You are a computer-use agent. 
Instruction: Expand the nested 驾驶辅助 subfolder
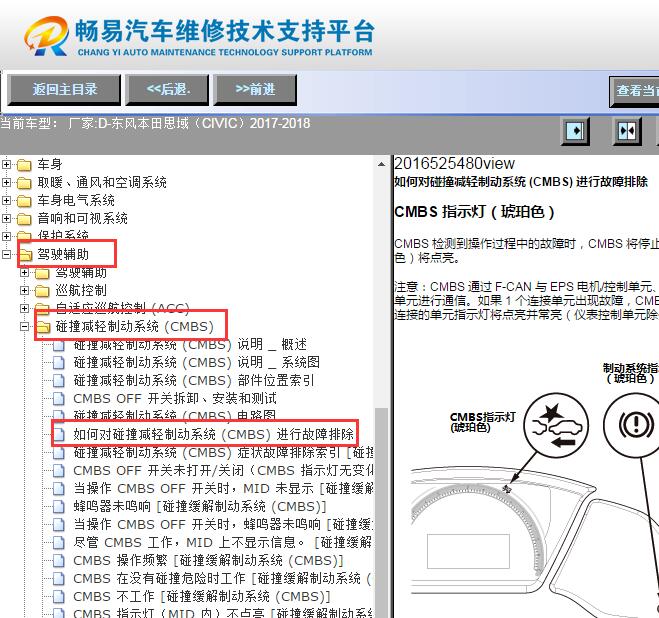pyautogui.click(x=24, y=272)
